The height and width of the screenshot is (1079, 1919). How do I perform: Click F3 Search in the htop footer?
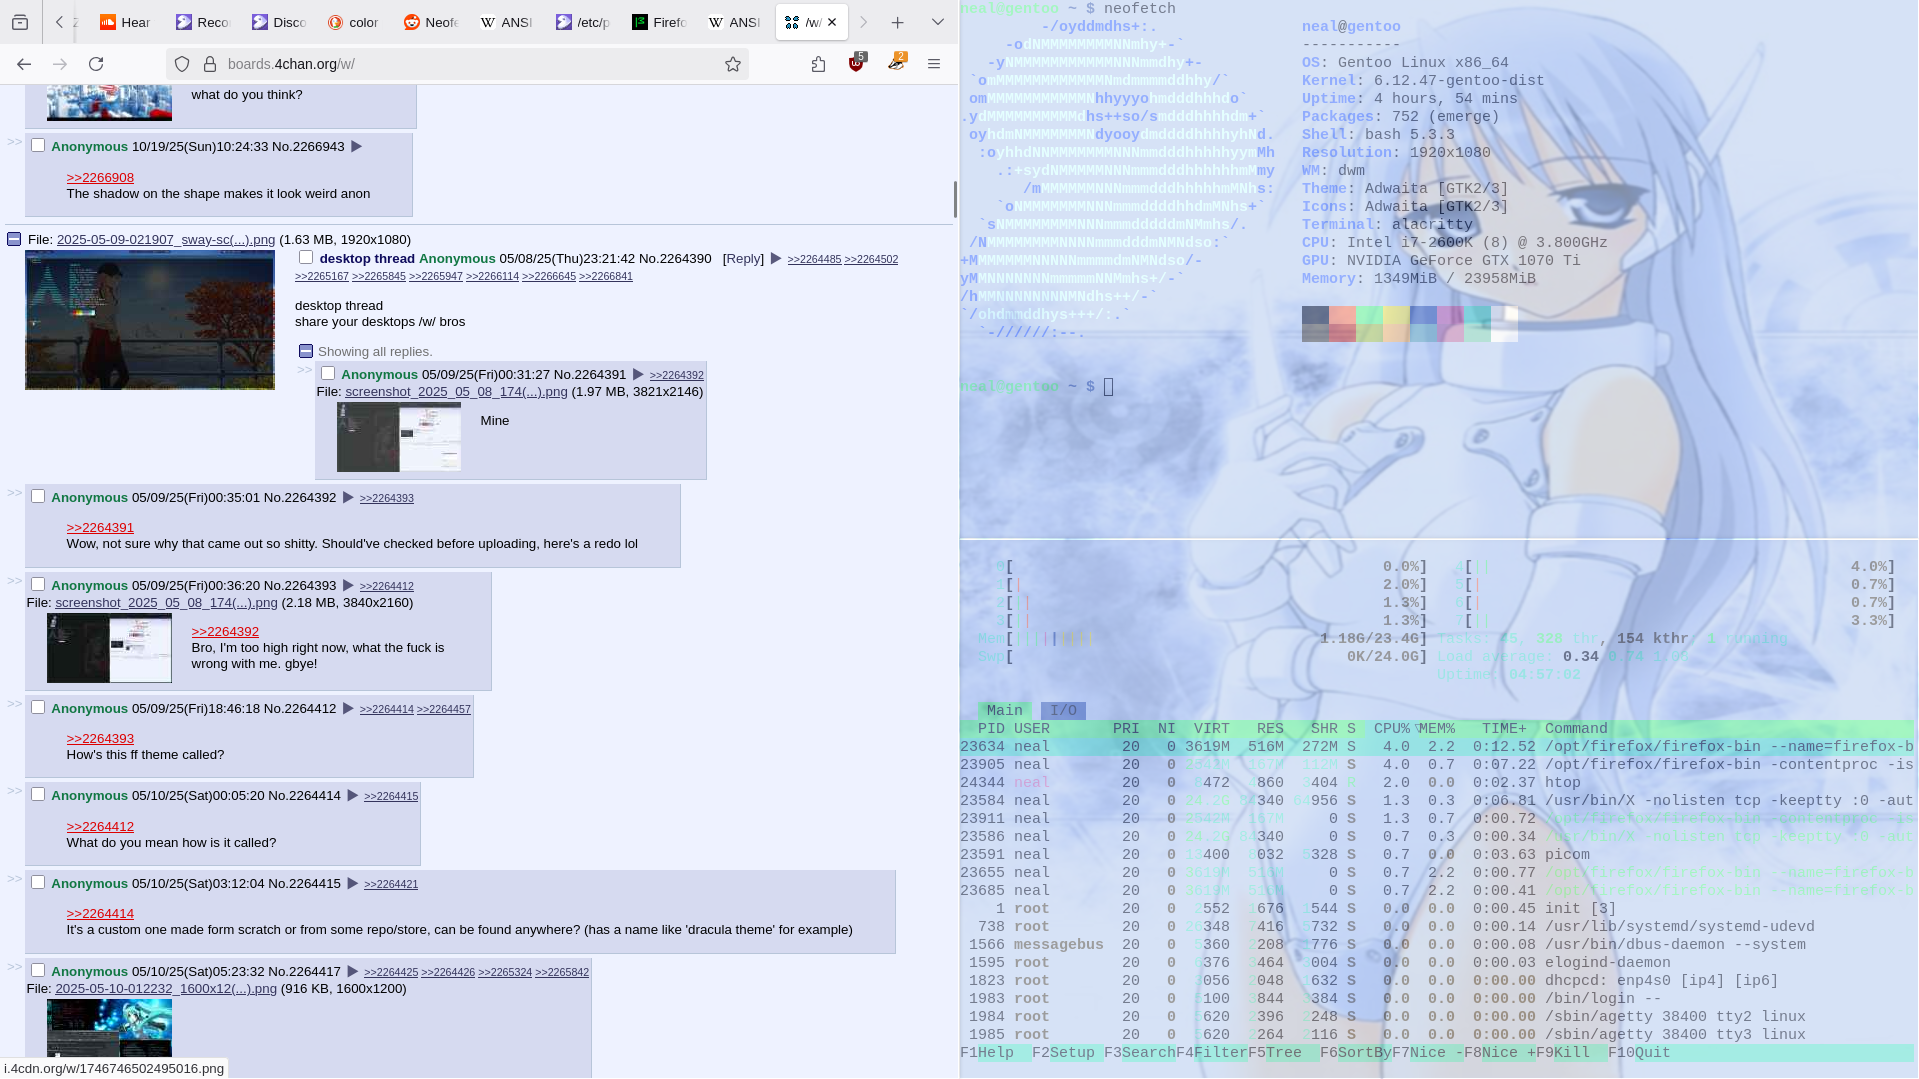click(x=1140, y=1053)
